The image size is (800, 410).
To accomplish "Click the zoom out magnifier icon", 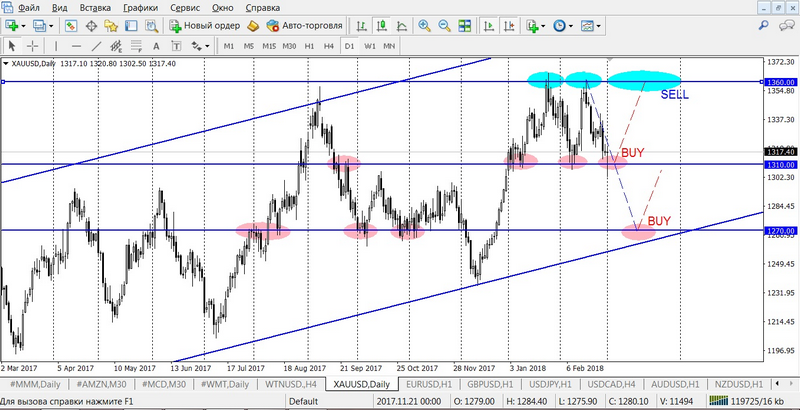I will tap(445, 26).
